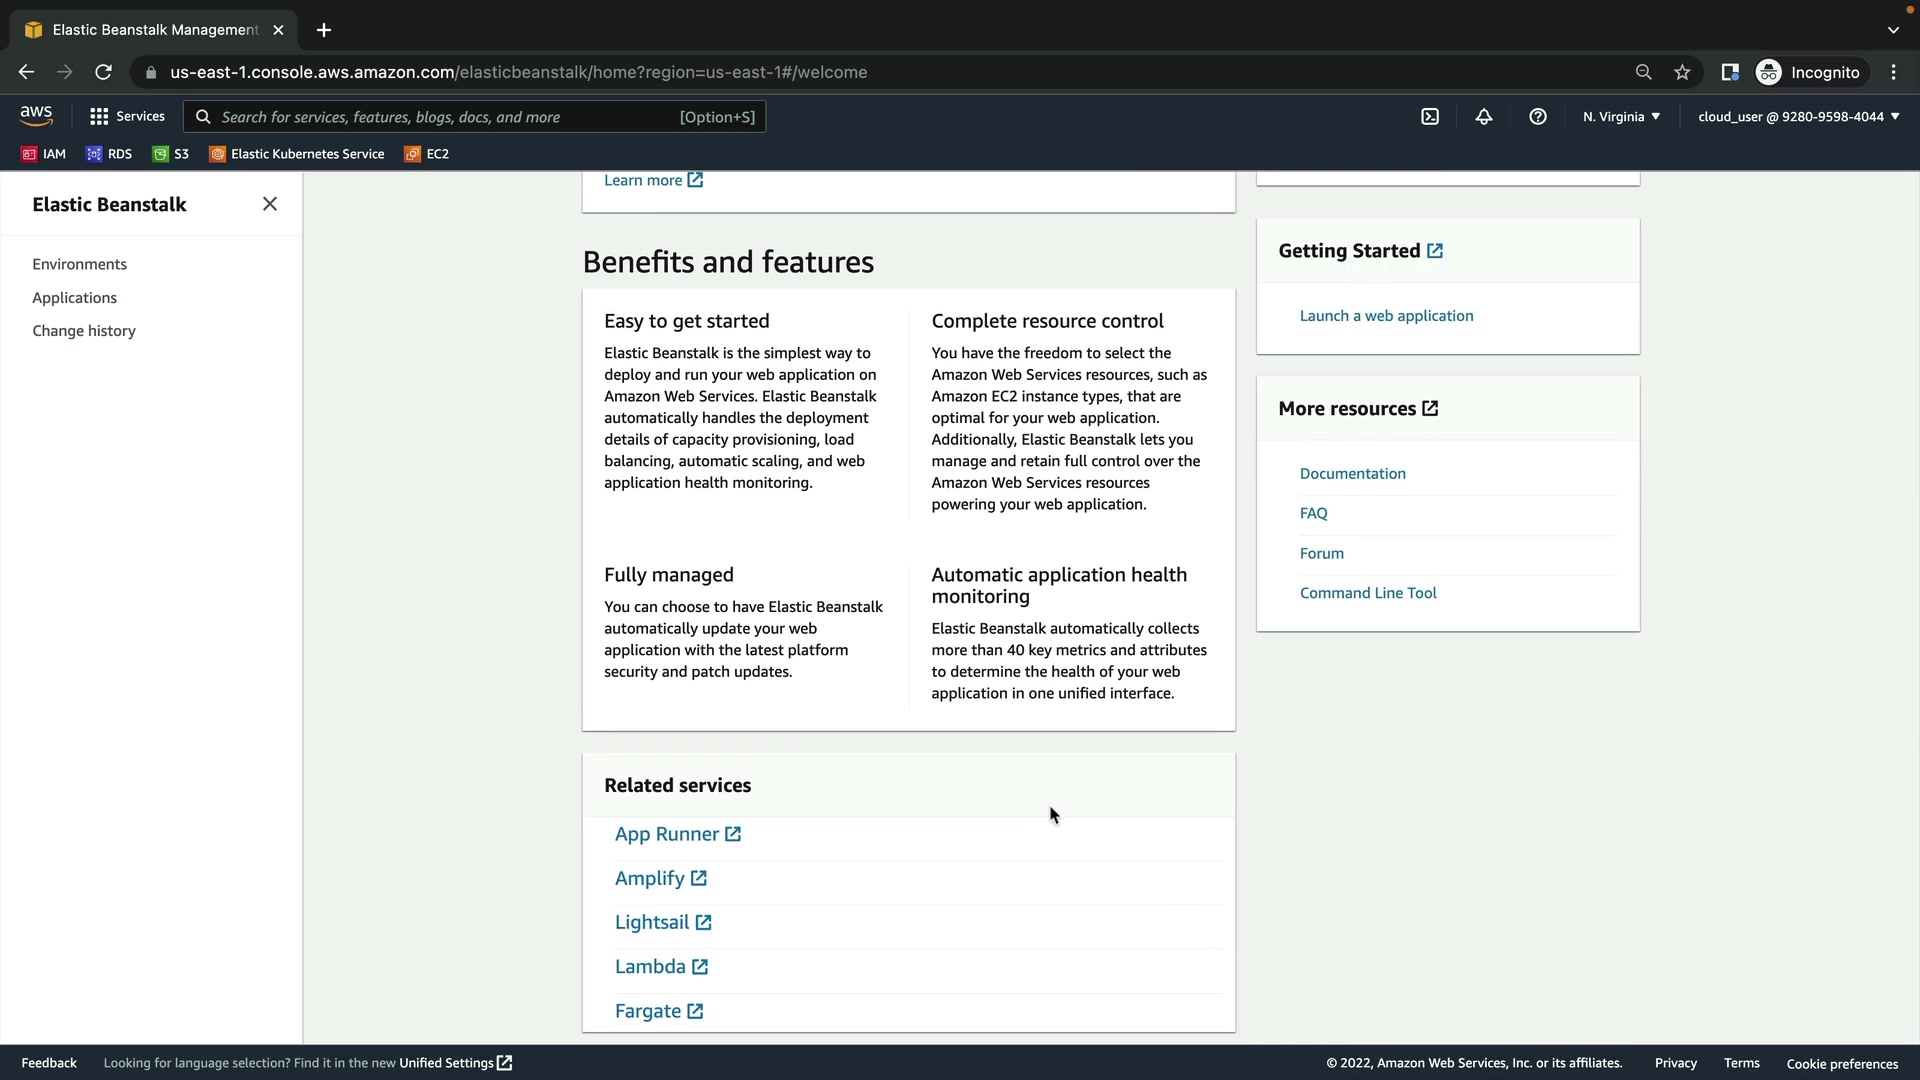Expand the cloud_user account dropdown

pos(1798,117)
